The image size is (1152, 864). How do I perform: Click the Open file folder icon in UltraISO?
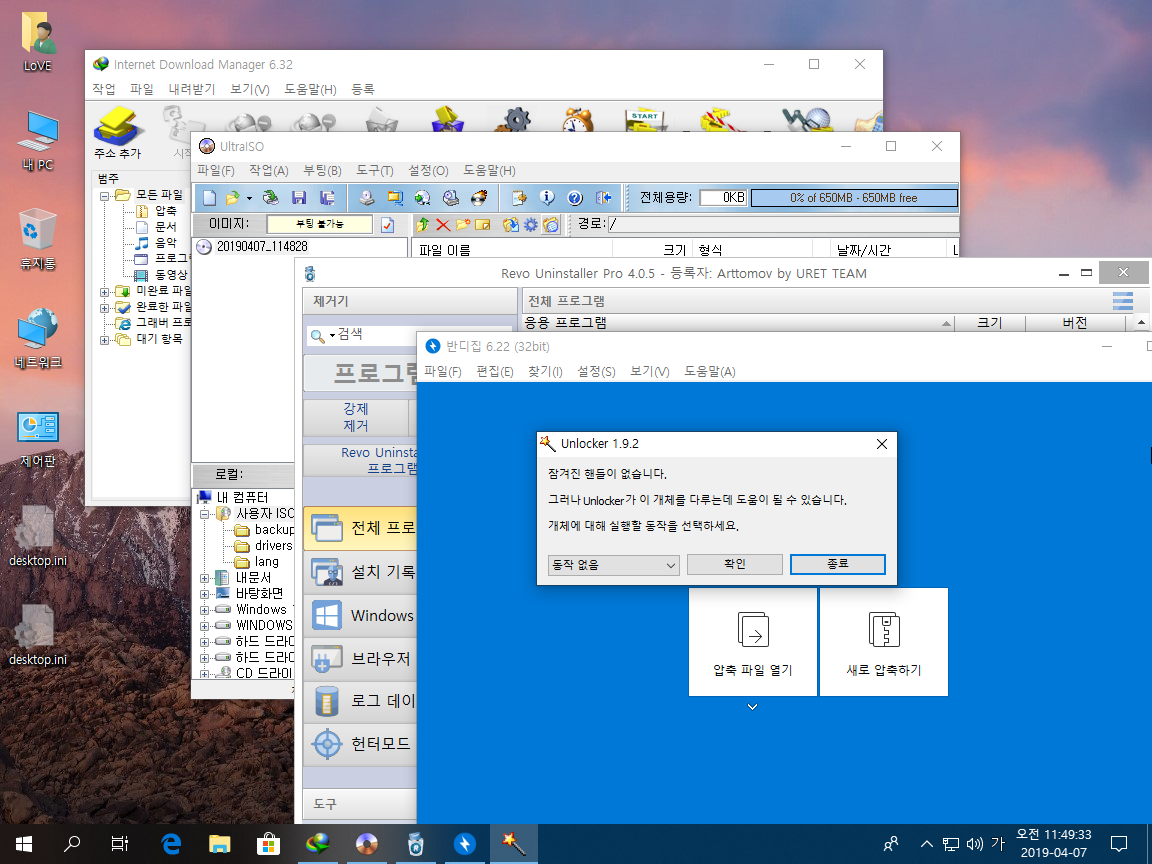coord(232,198)
